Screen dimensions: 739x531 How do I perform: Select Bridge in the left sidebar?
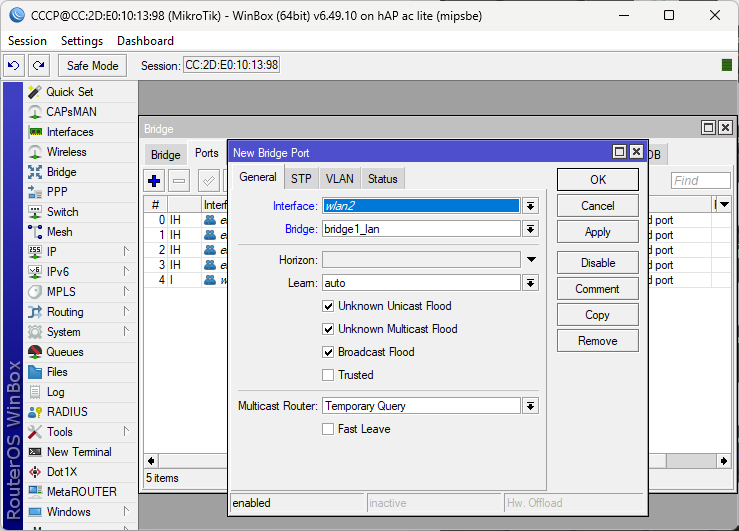pos(80,172)
